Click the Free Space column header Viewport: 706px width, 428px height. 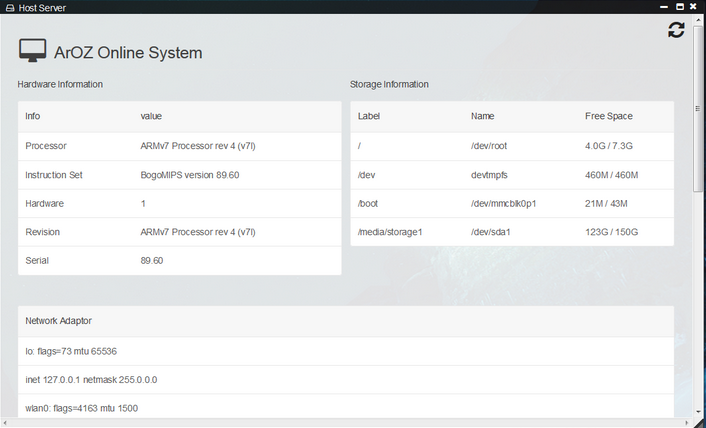pos(608,116)
